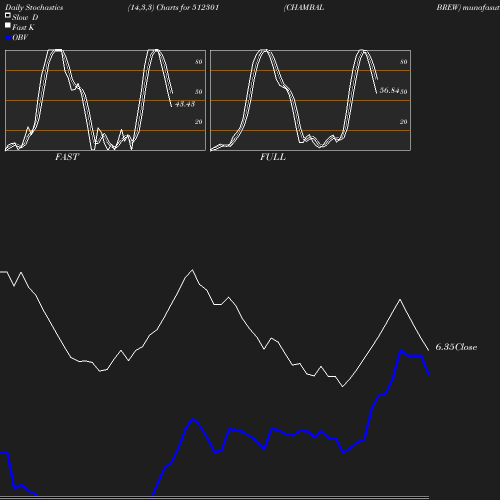Click the 'Slow D' legend label
Image resolution: width=500 pixels, height=500 pixels.
point(25,17)
